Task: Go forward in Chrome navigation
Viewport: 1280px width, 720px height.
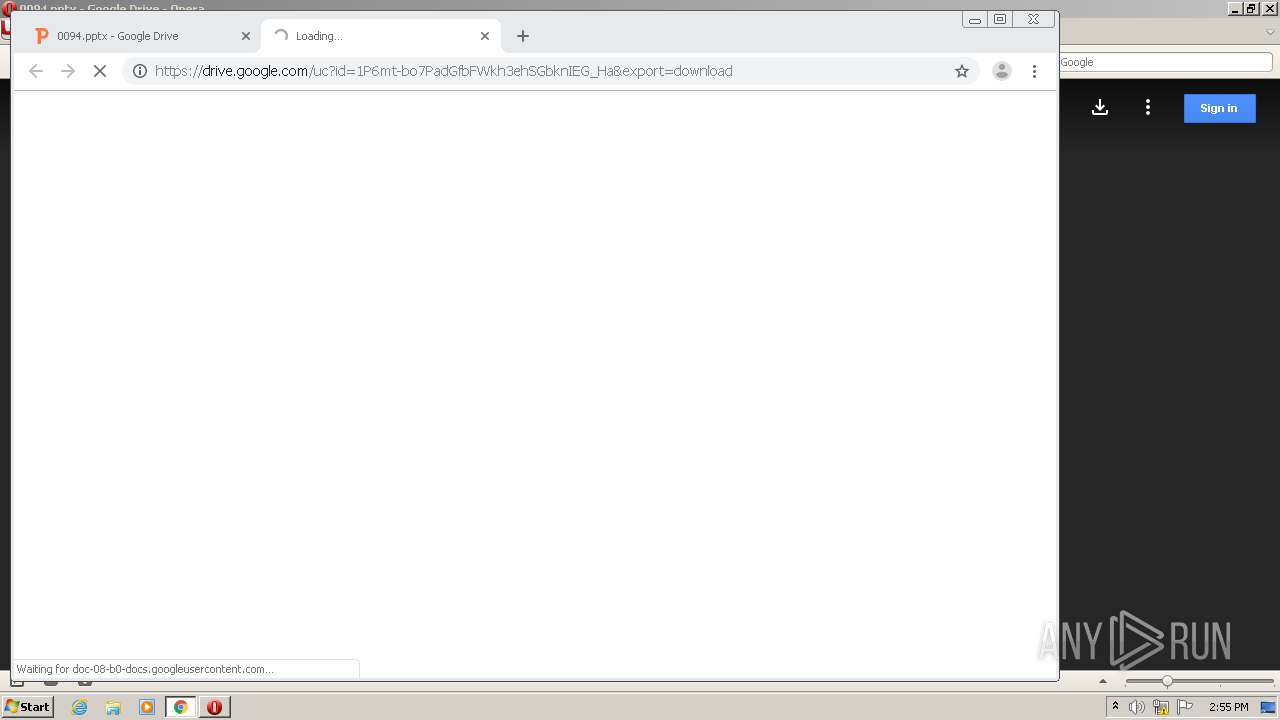Action: click(68, 71)
